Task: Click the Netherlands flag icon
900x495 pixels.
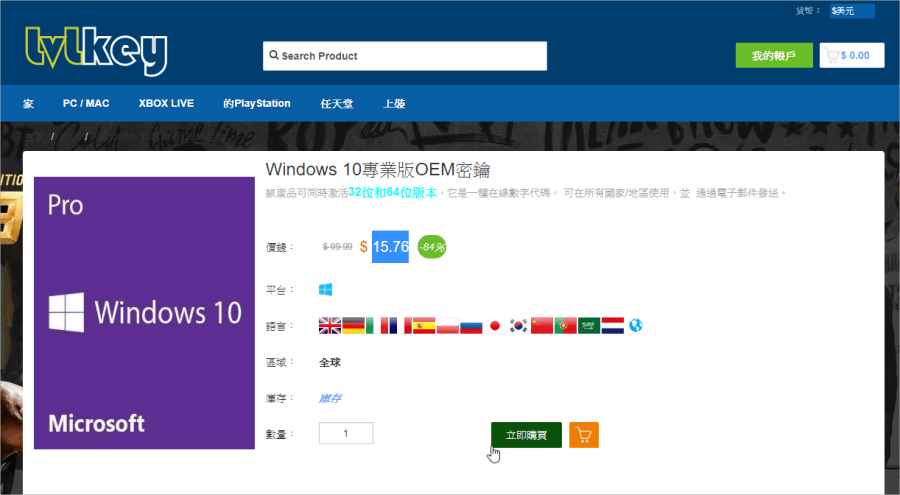Action: click(x=612, y=326)
